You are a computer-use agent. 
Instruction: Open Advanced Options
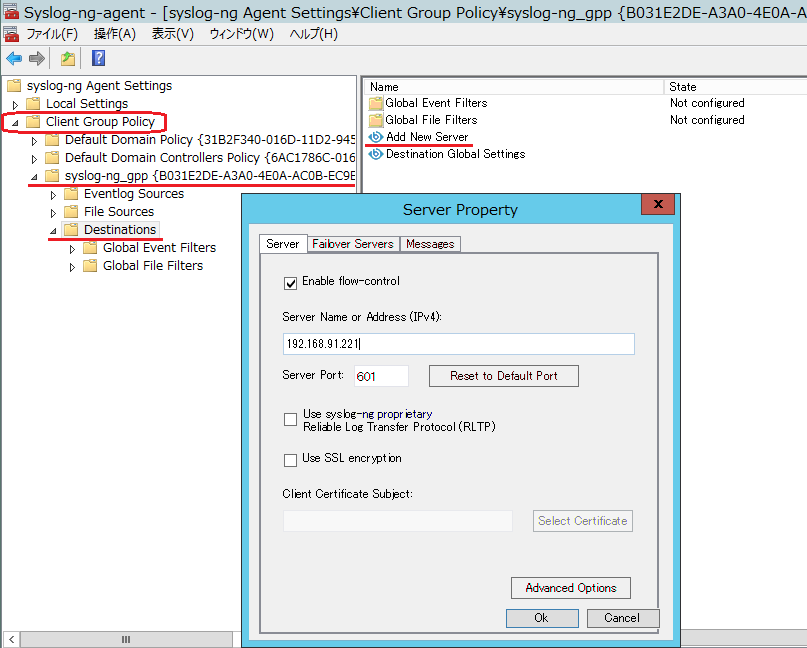571,588
